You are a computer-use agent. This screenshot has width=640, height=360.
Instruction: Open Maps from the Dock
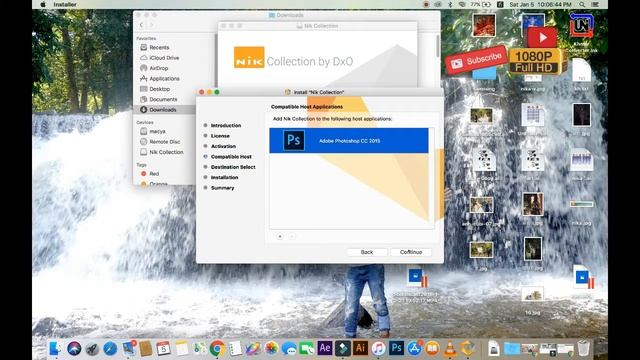(x=199, y=349)
